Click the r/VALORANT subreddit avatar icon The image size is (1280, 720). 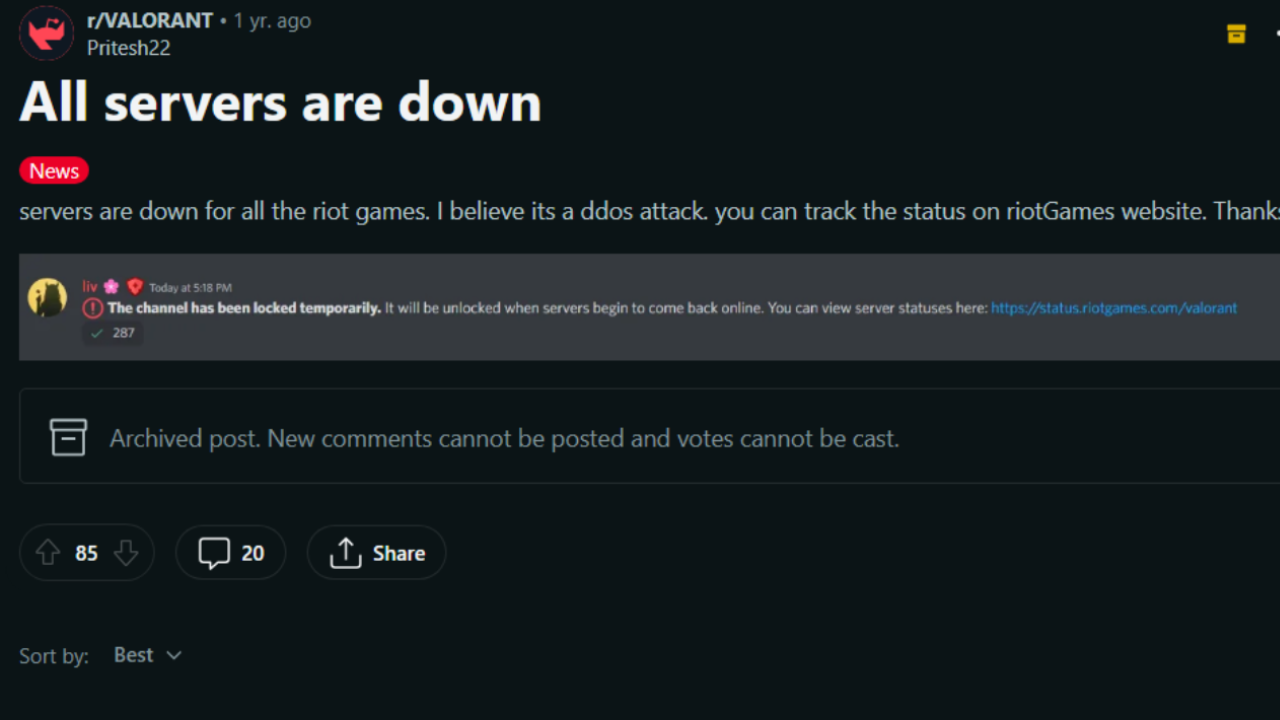[x=46, y=33]
